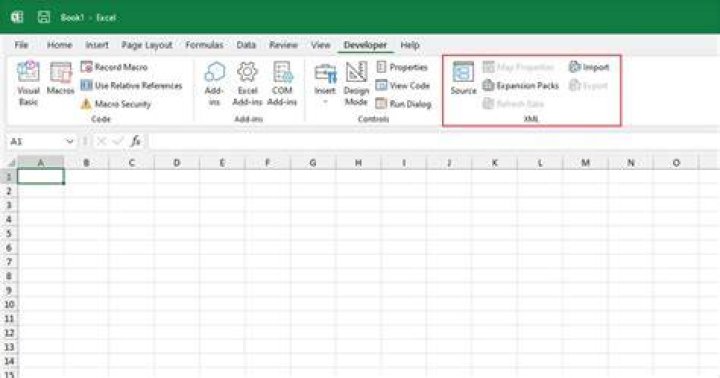Click Run Dialog
The image size is (720, 378).
click(403, 104)
